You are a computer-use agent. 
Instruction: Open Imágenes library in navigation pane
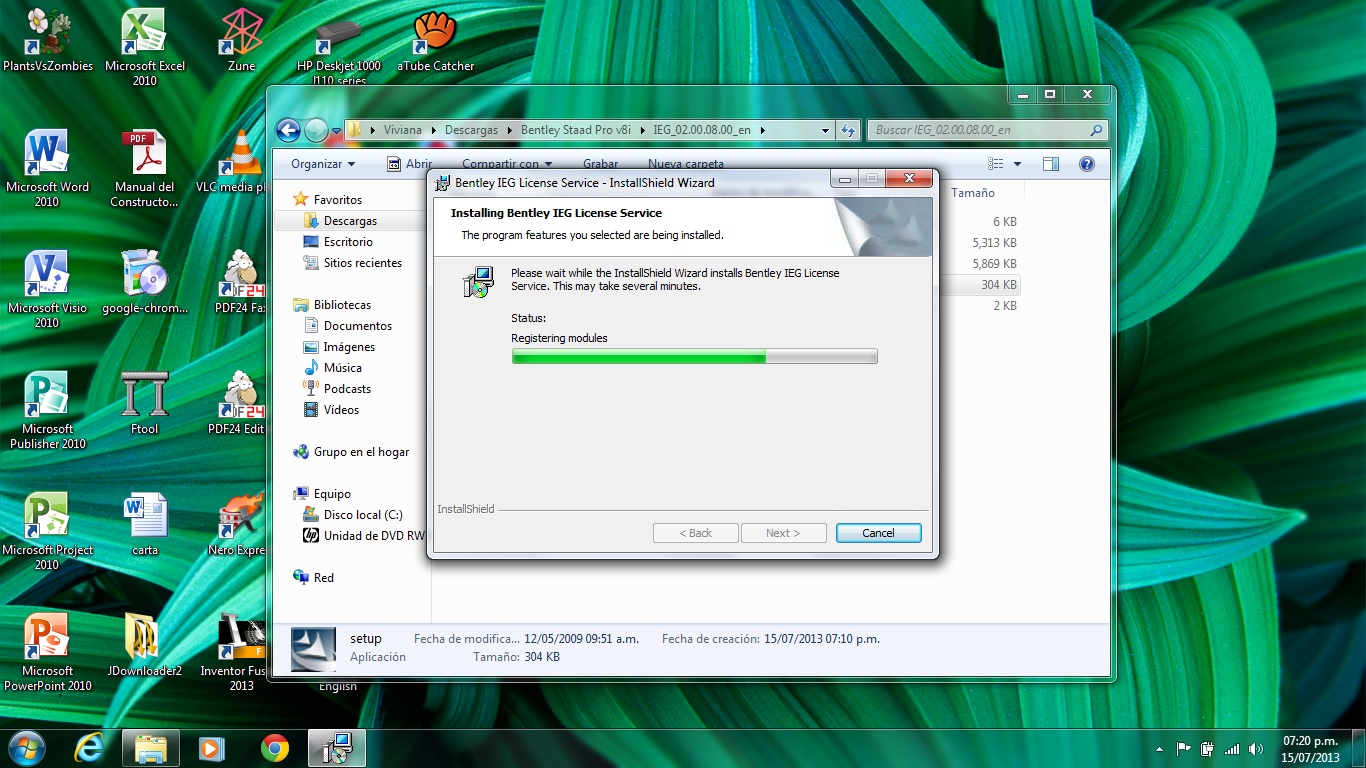[x=349, y=347]
